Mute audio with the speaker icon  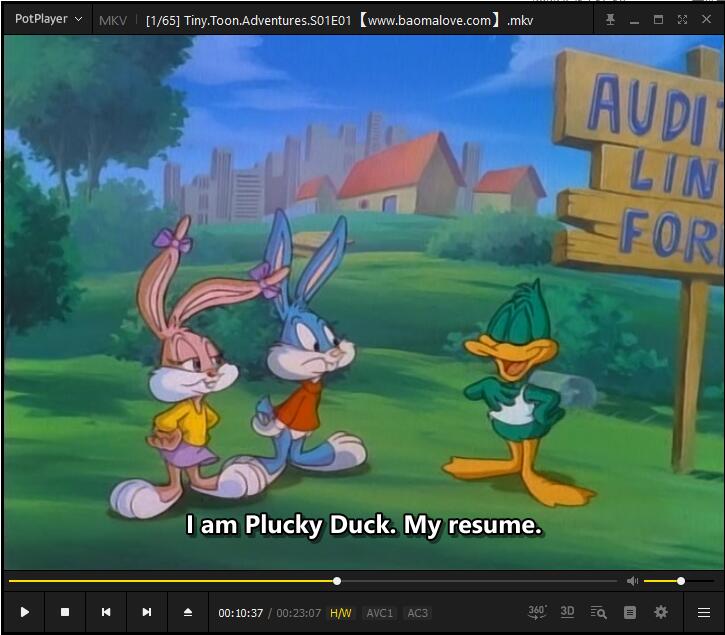(632, 581)
